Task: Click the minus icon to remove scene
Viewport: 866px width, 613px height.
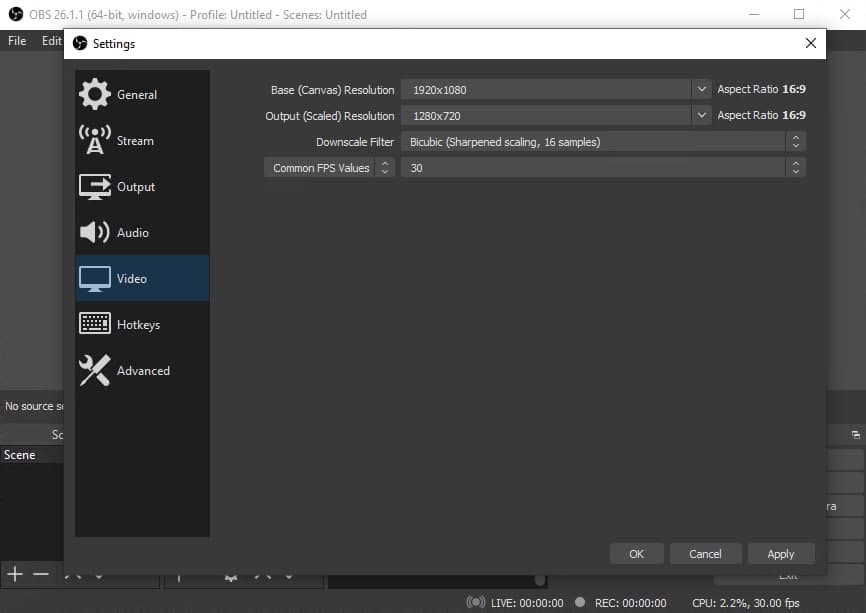Action: (x=41, y=574)
